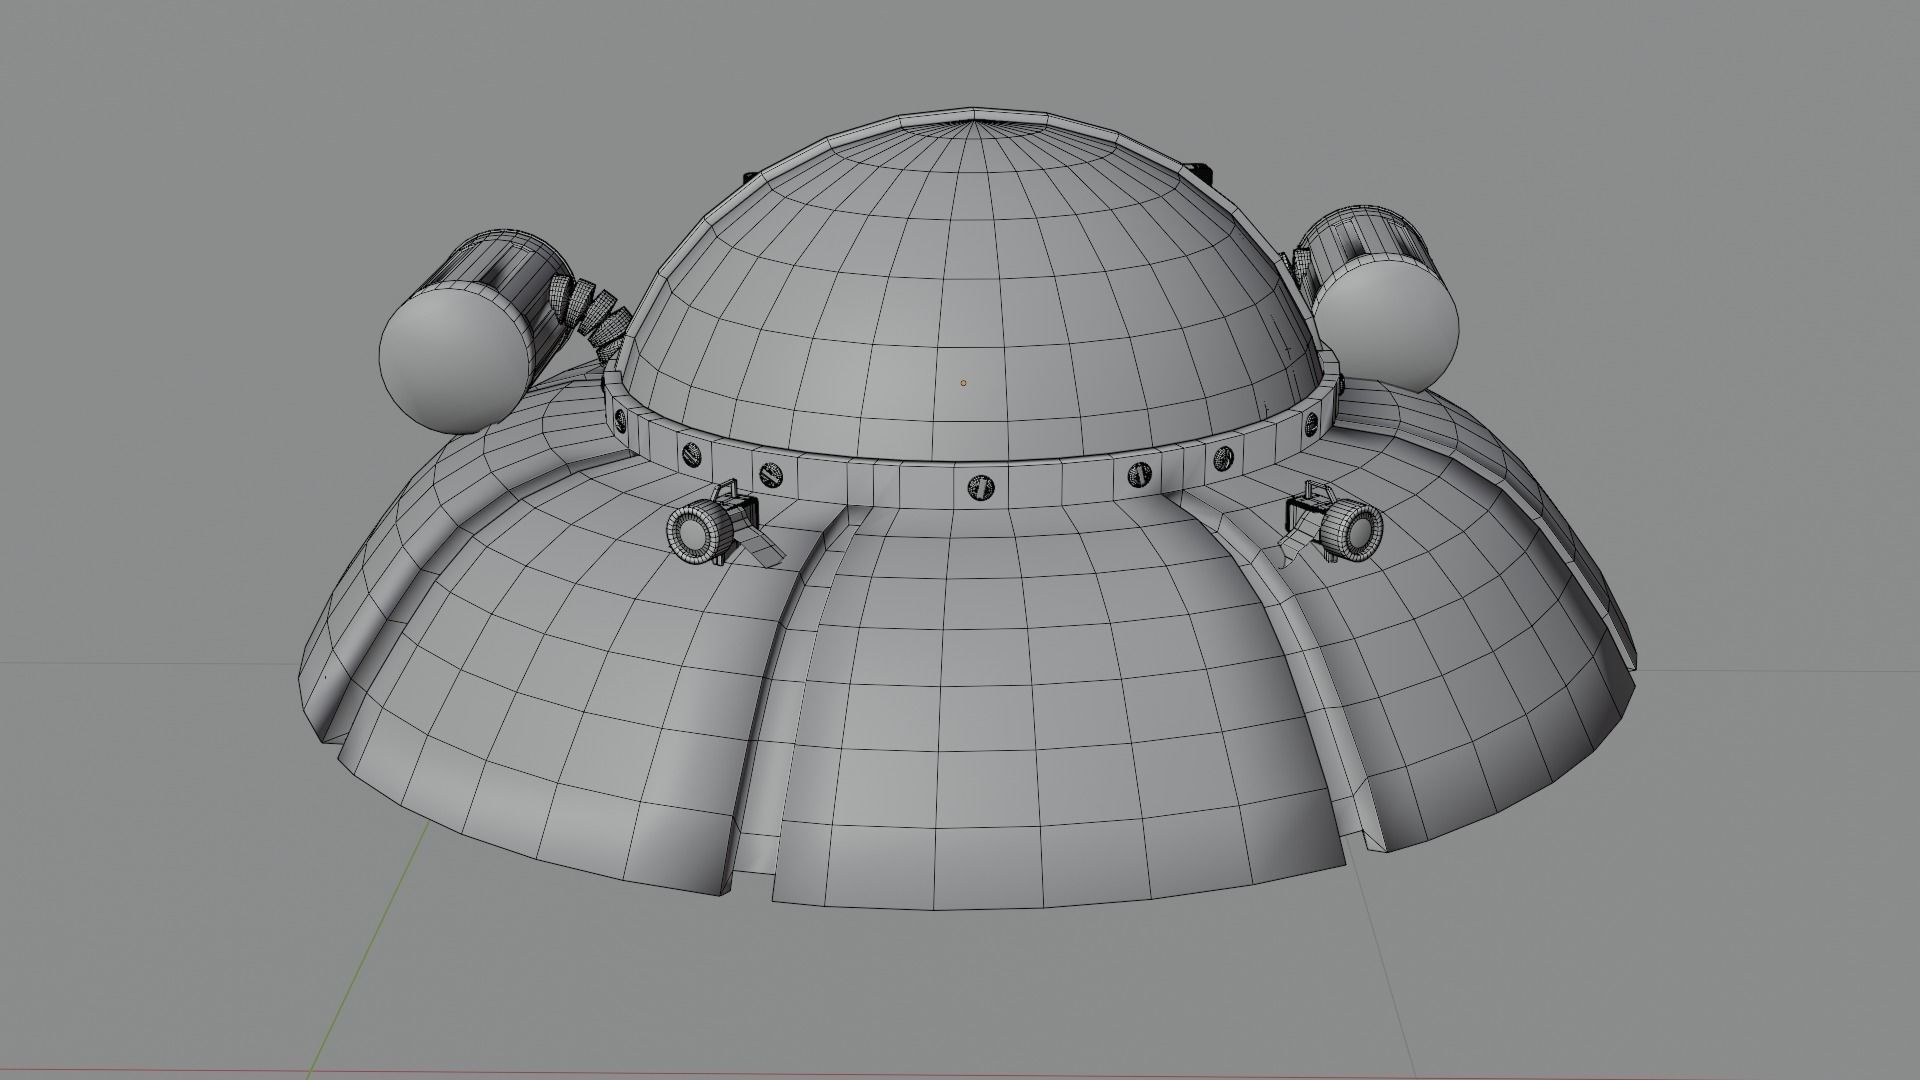The width and height of the screenshot is (1920, 1080).
Task: Click the orange origin dot on the dome
Action: coord(963,382)
